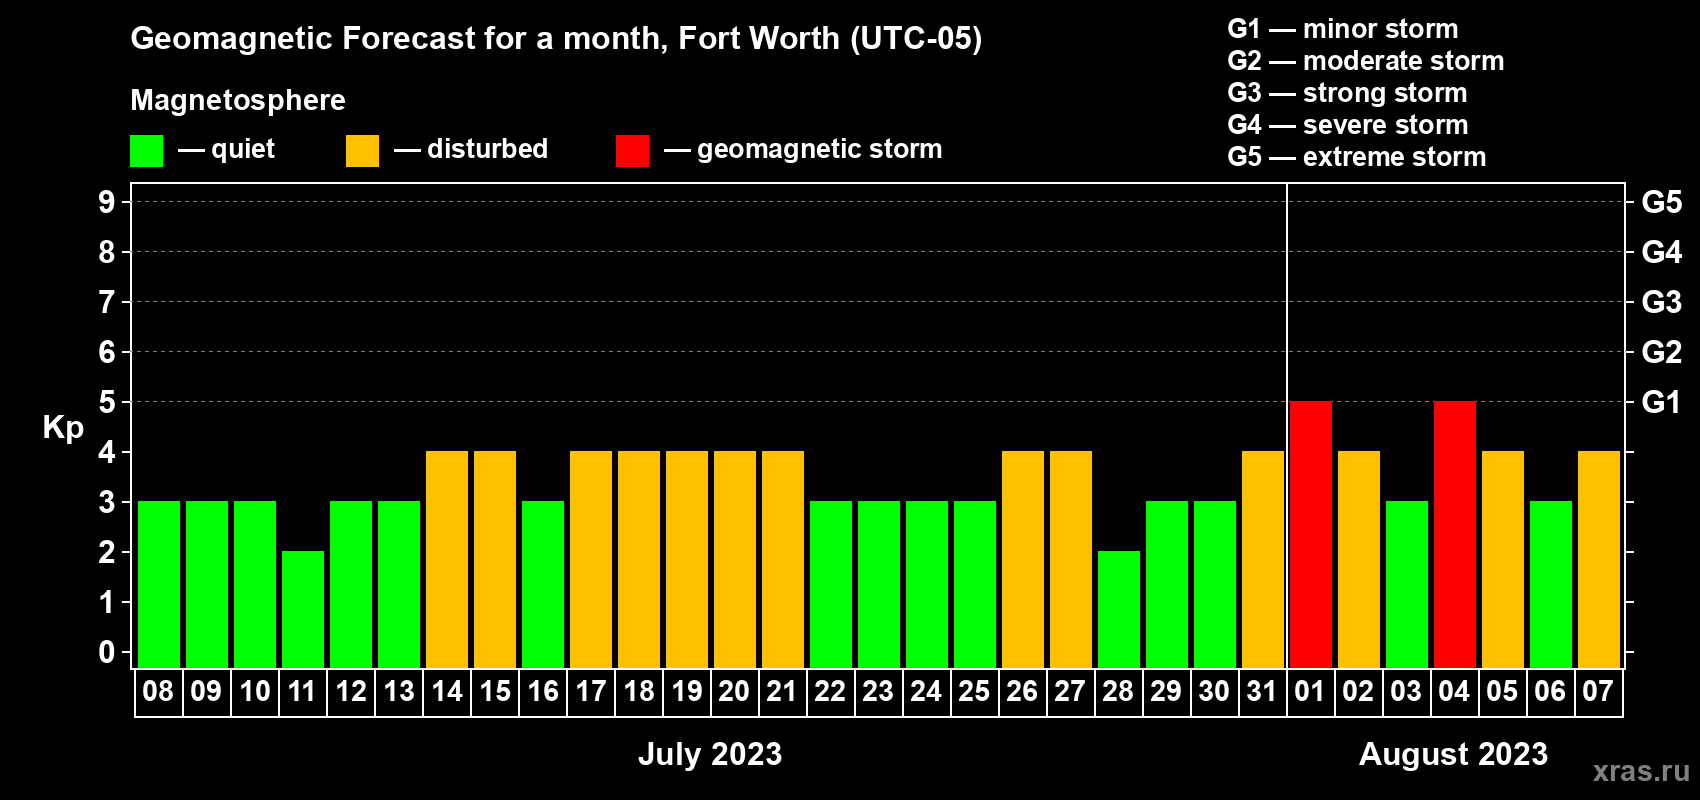Select the red bar for August 01

1311,534
